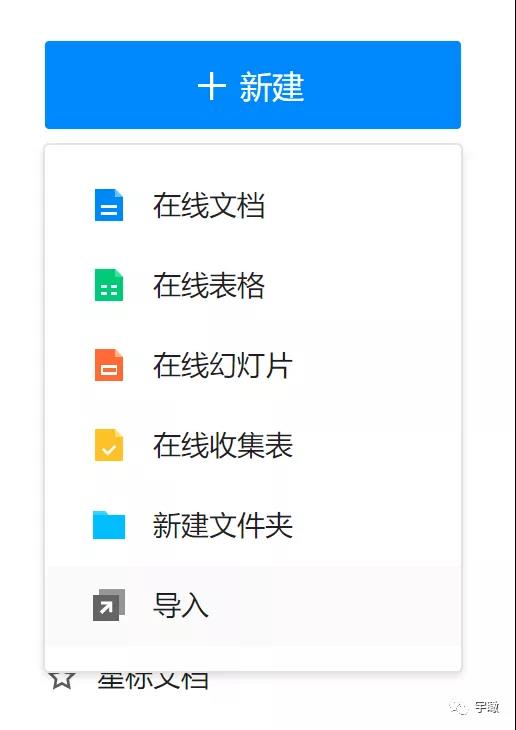
Task: Click the plus sign in 新建 button
Action: pos(212,86)
